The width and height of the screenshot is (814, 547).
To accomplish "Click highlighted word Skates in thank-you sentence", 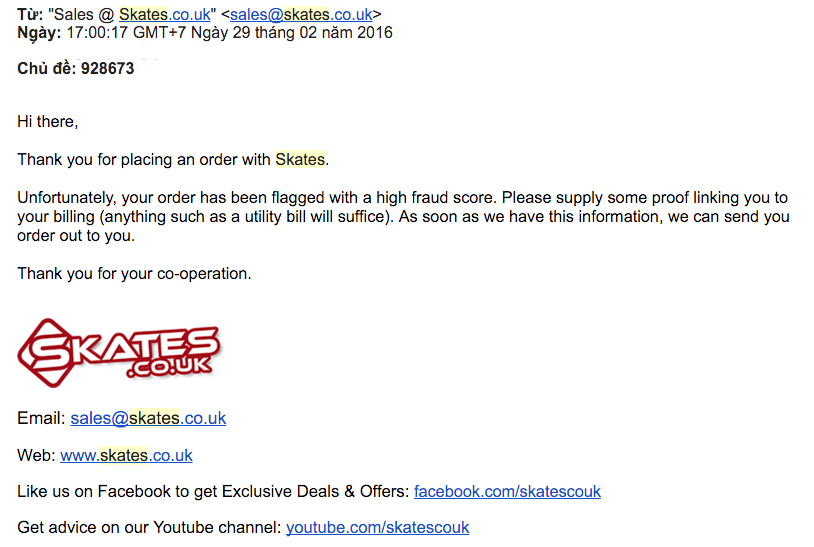I will click(x=300, y=159).
